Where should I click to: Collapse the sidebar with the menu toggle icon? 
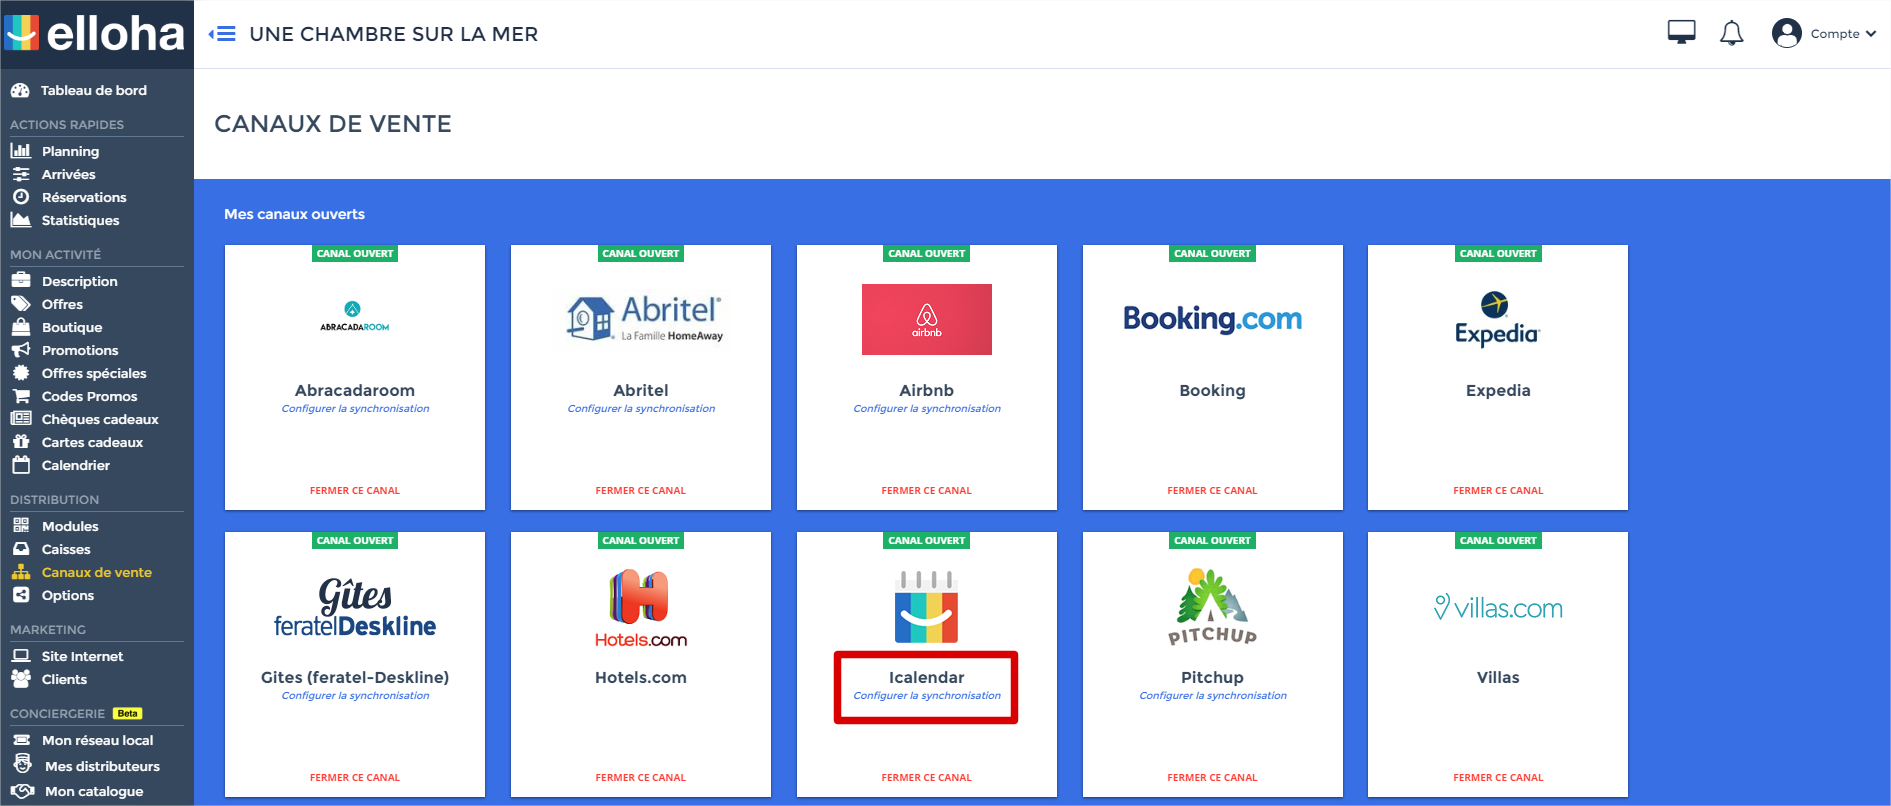point(222,34)
